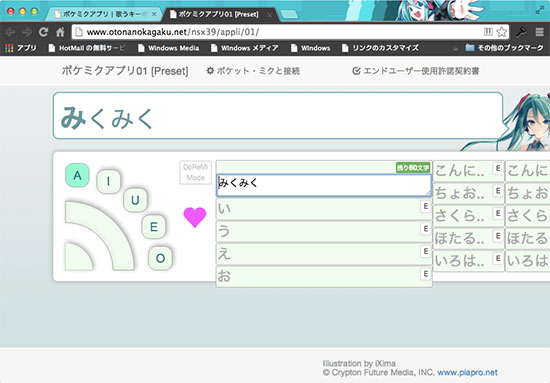Image resolution: width=550 pixels, height=383 pixels.
Task: Expand その他のブックマーク folder
Action: coord(505,48)
